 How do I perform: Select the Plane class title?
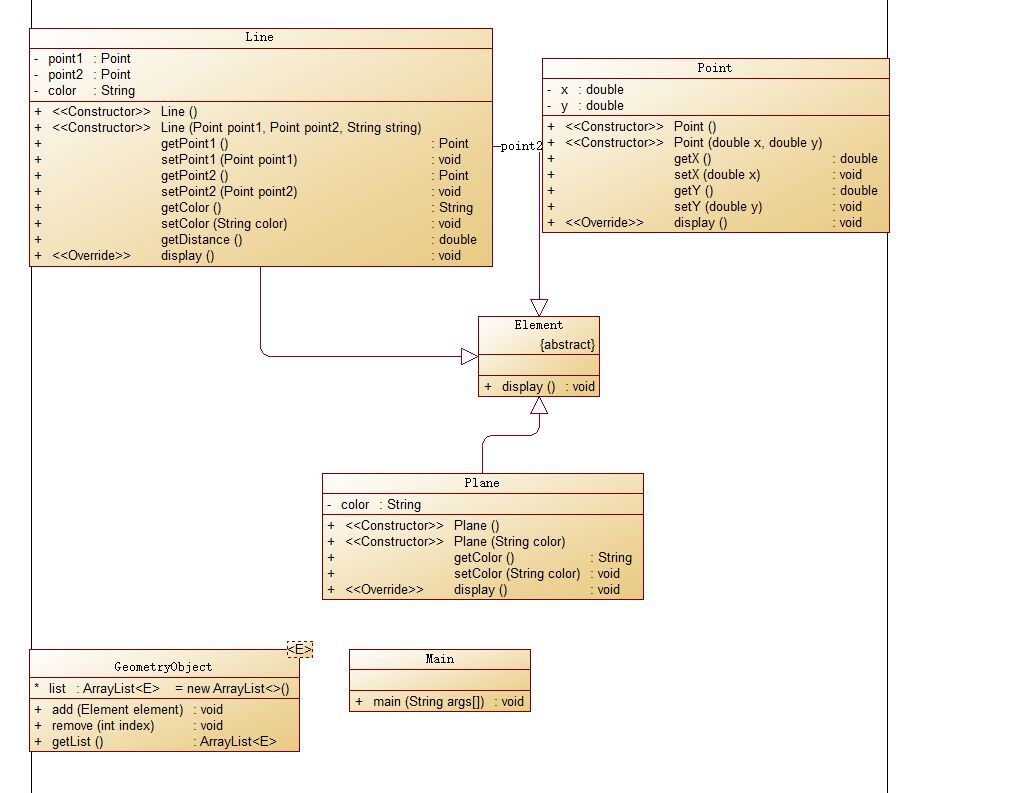tap(482, 483)
